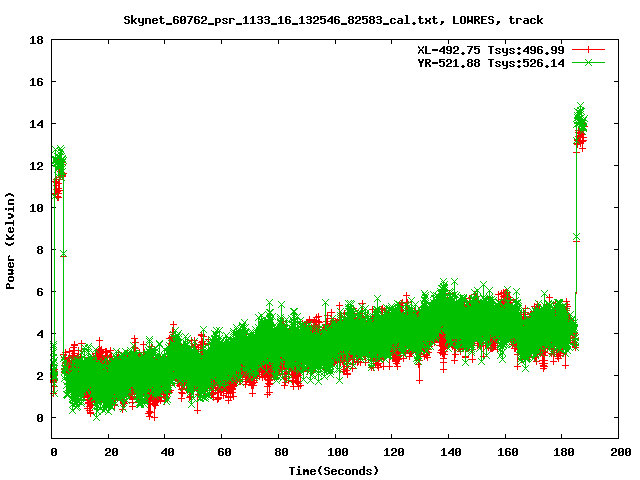
Task: Click the green calibration spike near 186 seconds
Action: pos(580,118)
